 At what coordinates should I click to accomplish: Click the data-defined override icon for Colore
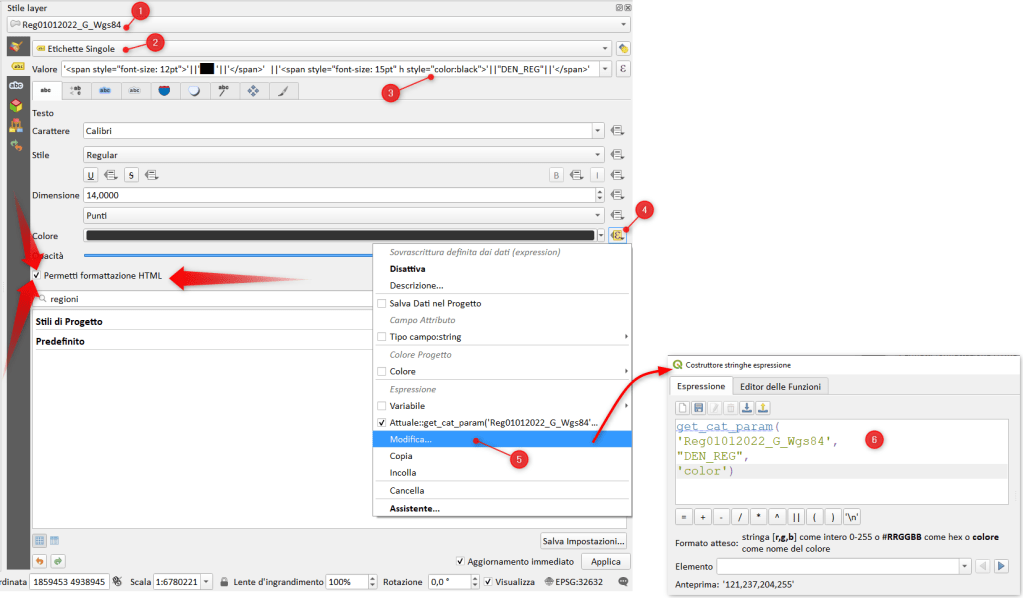coord(618,235)
